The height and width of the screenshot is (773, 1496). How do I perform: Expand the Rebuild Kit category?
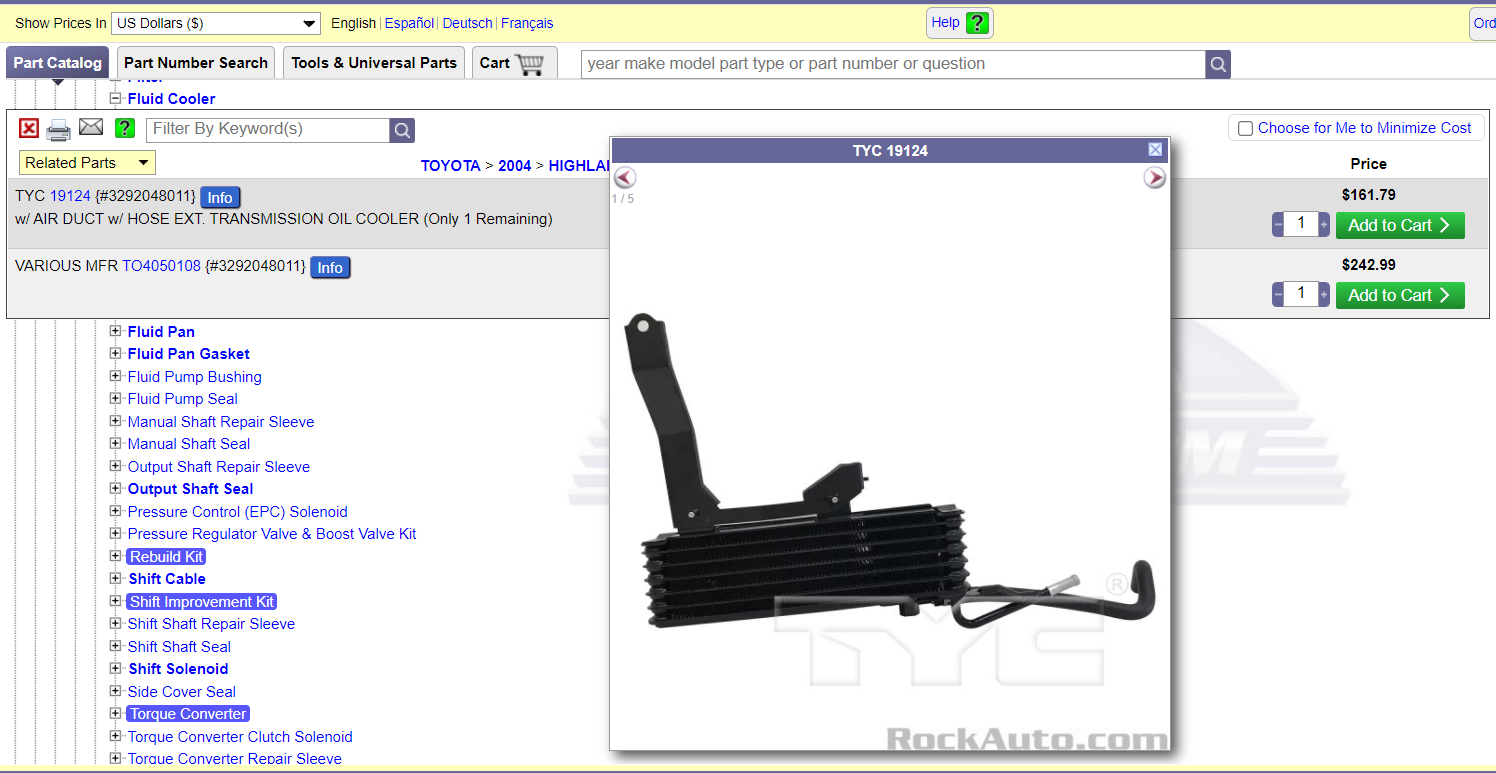[115, 557]
